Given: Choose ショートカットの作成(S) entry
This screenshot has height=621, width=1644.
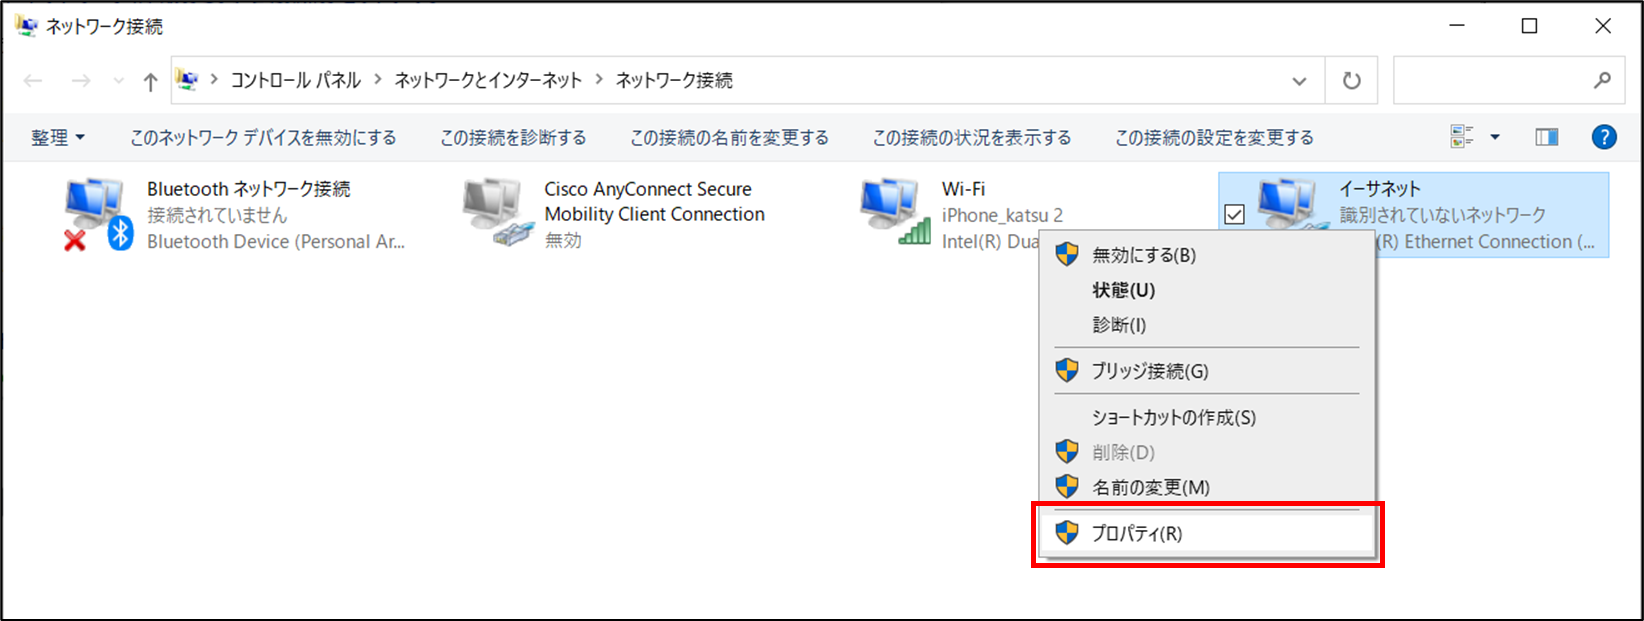Looking at the screenshot, I should pos(1207,418).
